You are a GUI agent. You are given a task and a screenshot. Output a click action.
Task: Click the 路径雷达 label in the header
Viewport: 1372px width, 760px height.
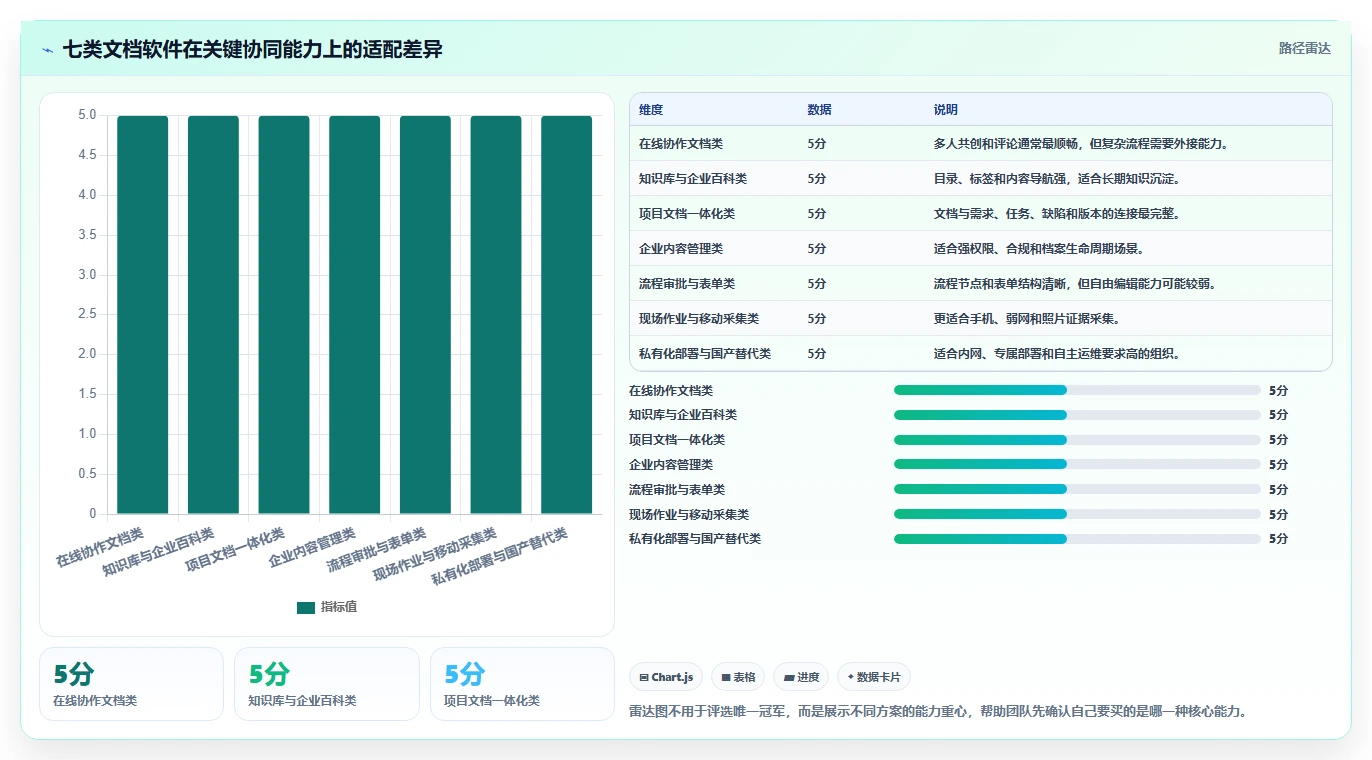tap(1305, 48)
